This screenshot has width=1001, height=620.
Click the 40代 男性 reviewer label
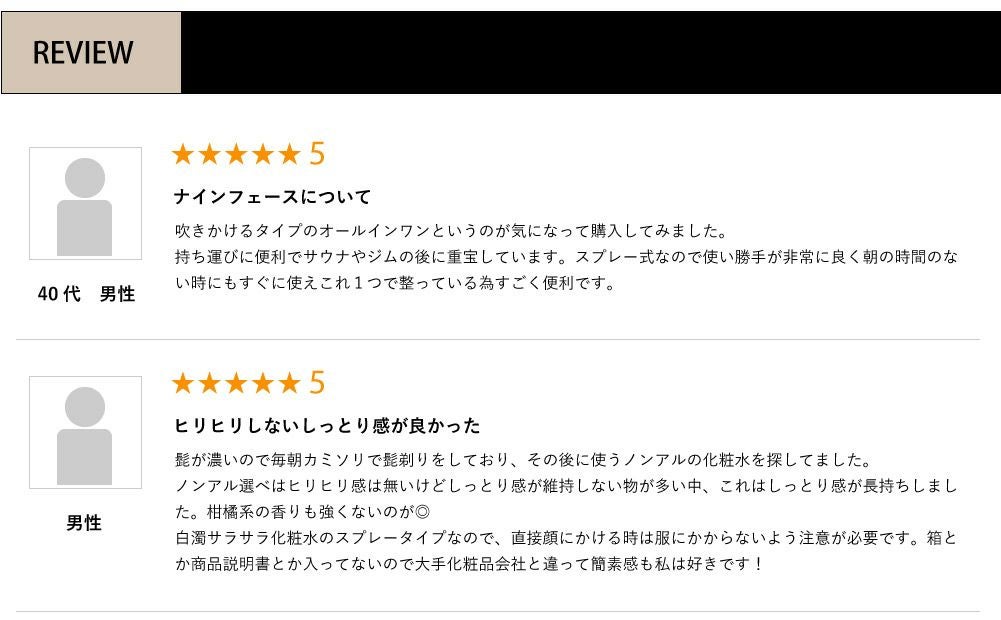(85, 295)
